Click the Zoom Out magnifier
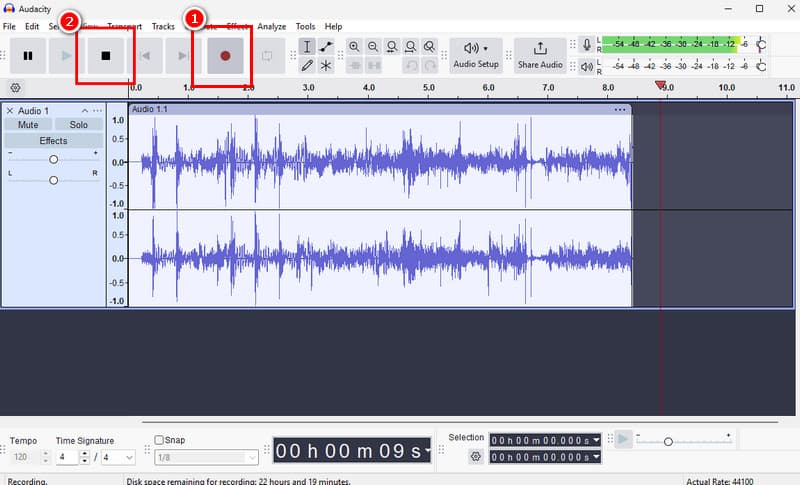 click(x=373, y=47)
